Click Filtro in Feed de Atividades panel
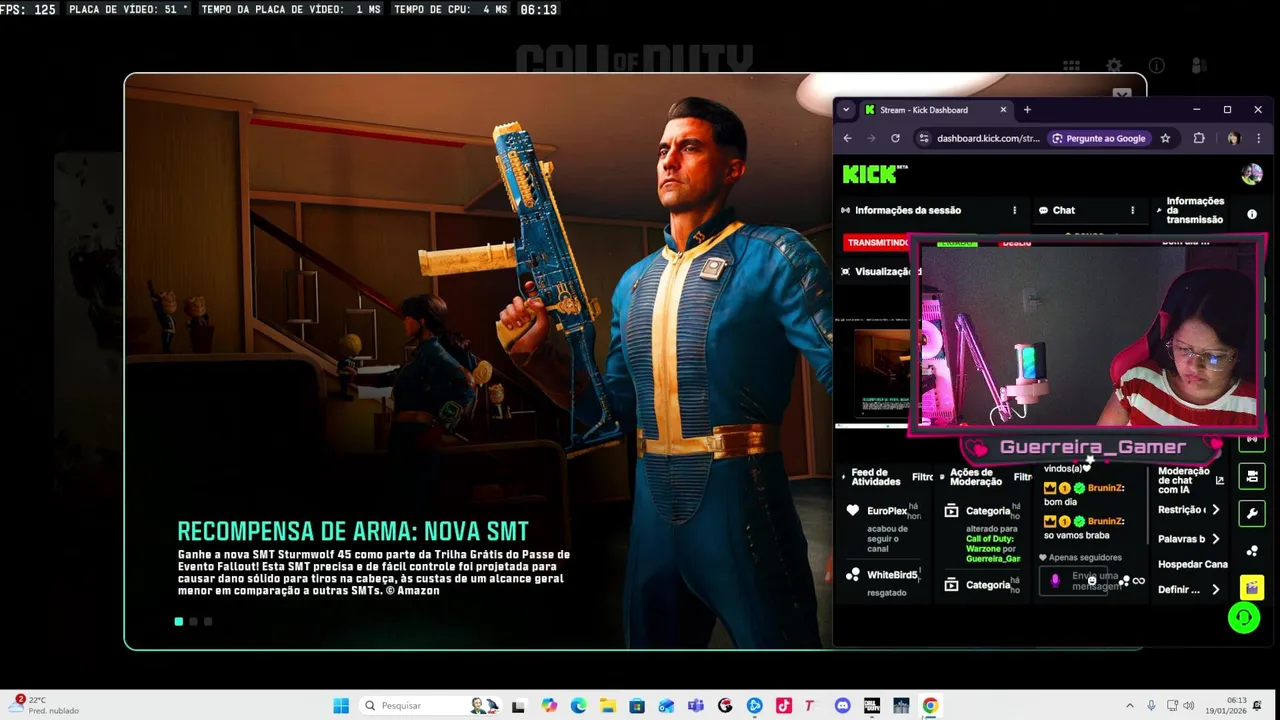Screen dimensions: 1280x720 point(922,477)
